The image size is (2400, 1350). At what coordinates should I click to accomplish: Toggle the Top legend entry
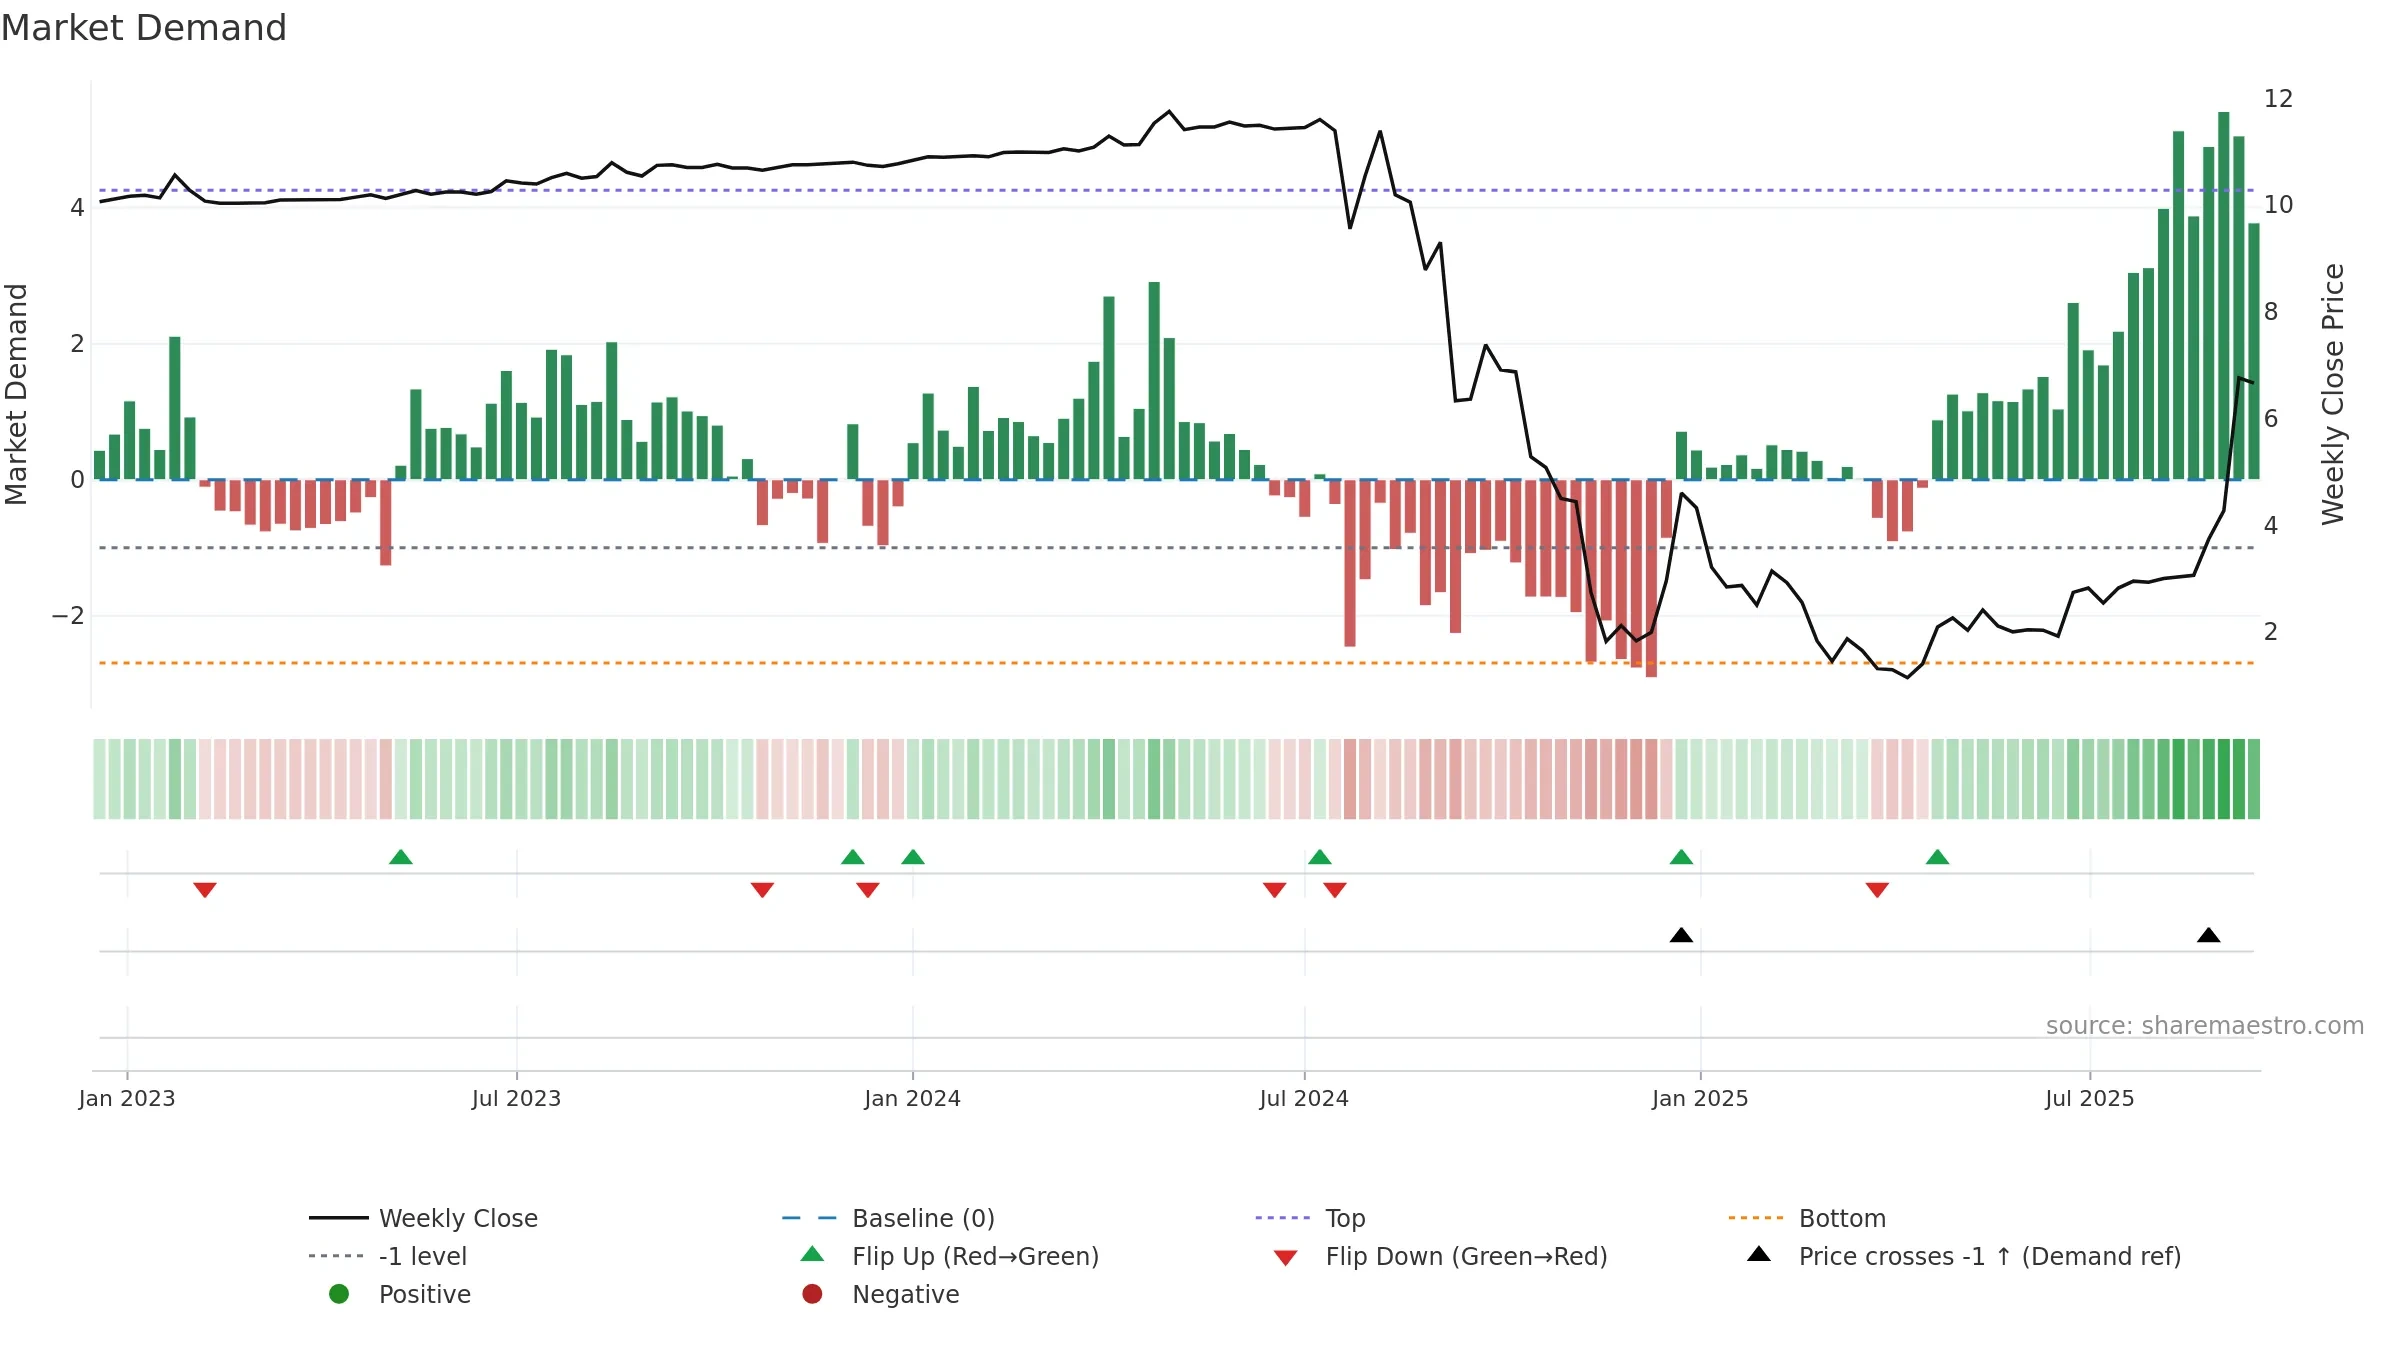1310,1218
